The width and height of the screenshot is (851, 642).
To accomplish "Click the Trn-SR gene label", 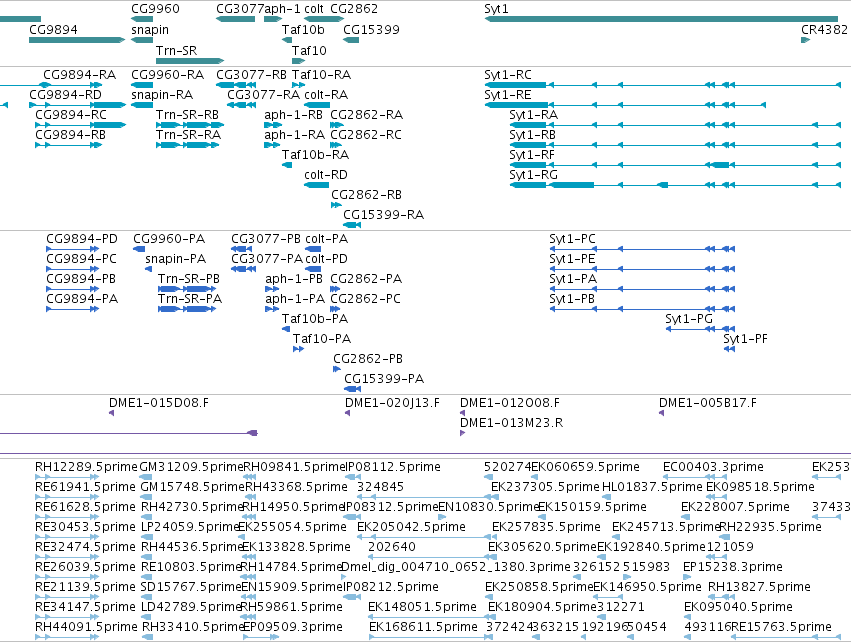I will point(176,50).
